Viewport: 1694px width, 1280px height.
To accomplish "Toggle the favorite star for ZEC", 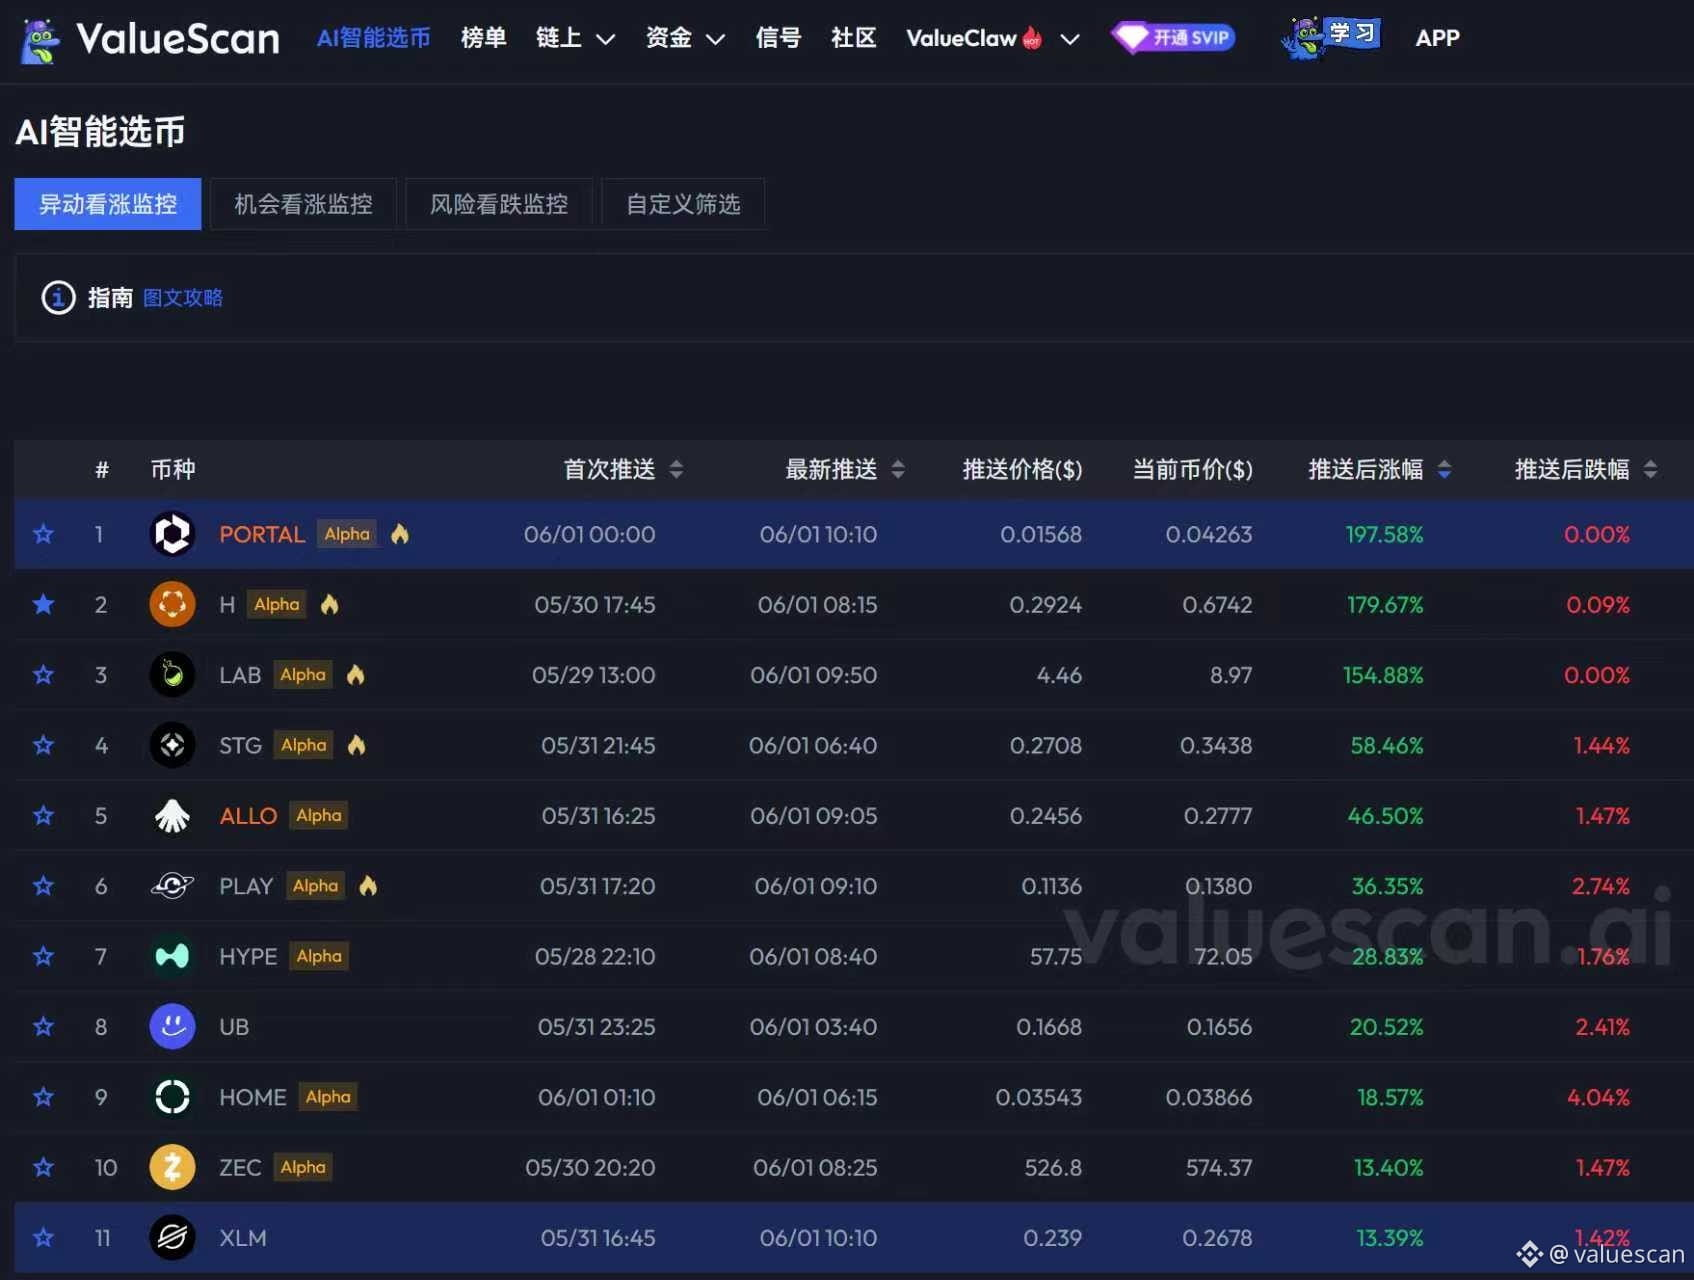I will click(43, 1167).
